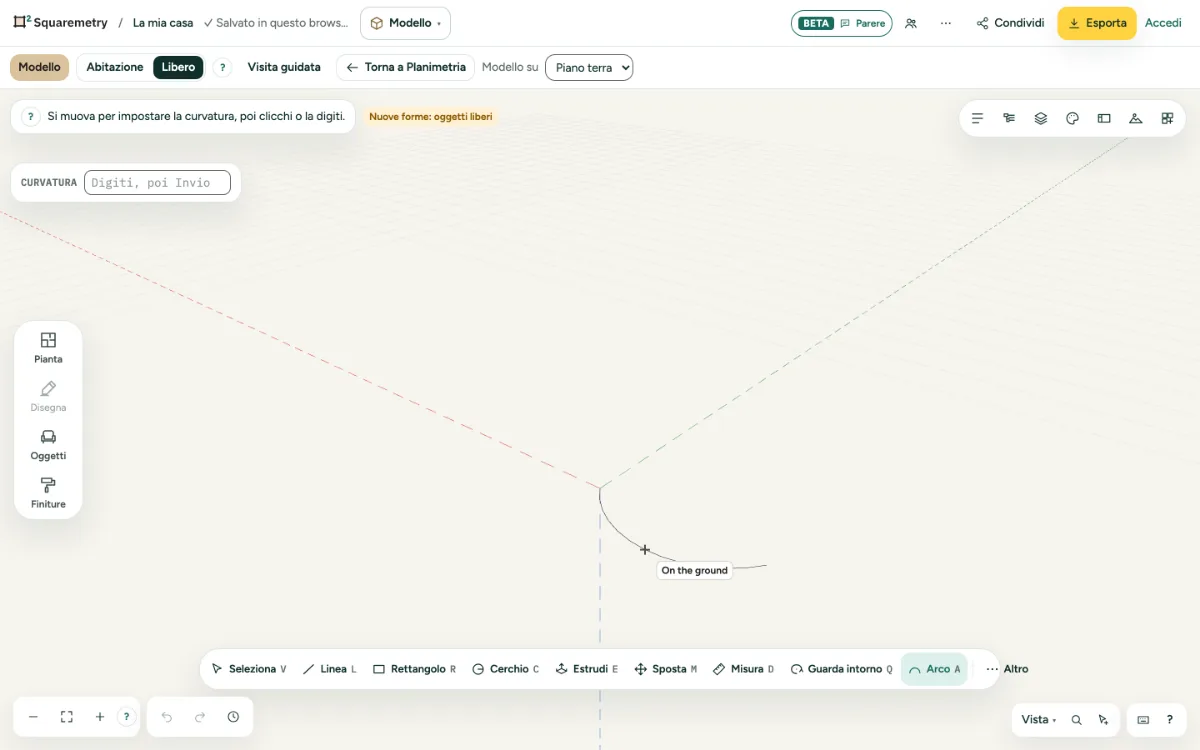The height and width of the screenshot is (750, 1200).
Task: Select the Linea drawing tool
Action: pos(329,669)
